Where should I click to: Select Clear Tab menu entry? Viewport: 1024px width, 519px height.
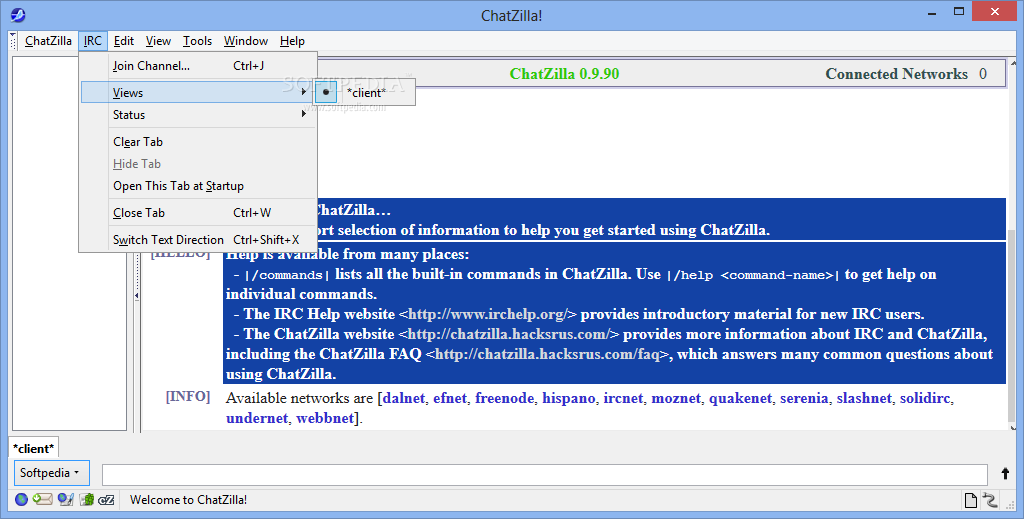(x=199, y=142)
